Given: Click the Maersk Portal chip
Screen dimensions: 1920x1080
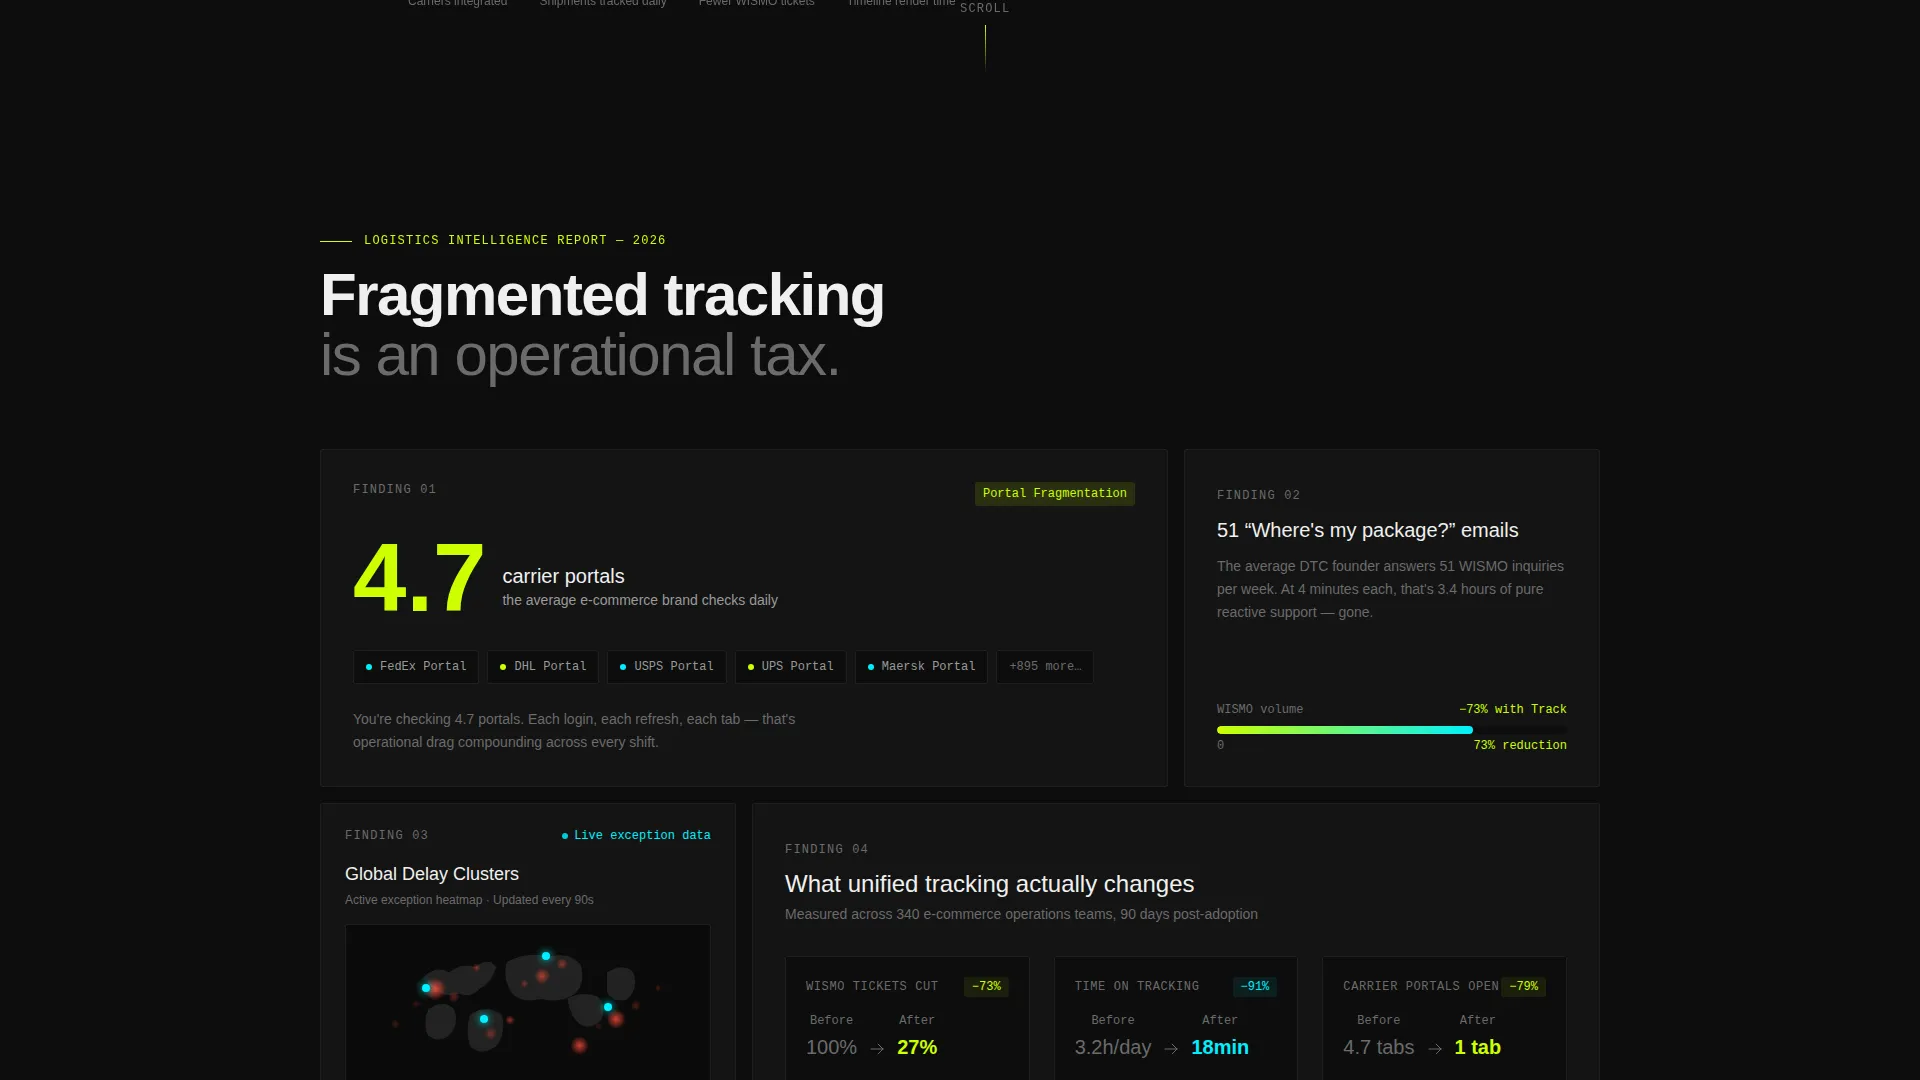Looking at the screenshot, I should click(x=921, y=667).
